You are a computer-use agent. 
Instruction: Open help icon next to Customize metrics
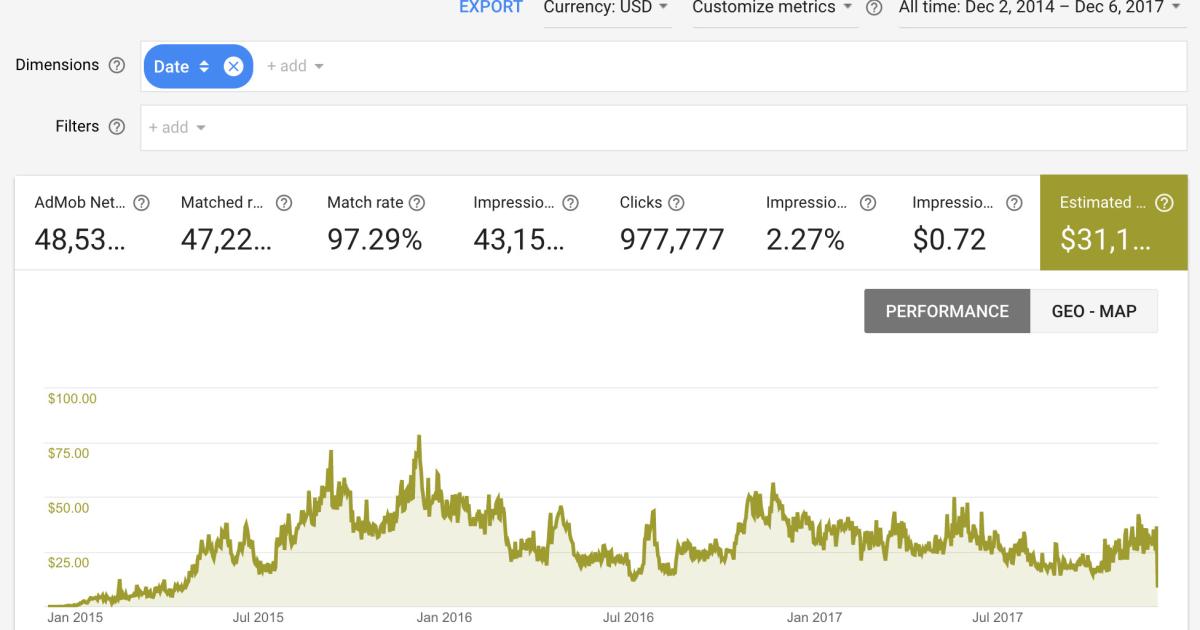[874, 8]
